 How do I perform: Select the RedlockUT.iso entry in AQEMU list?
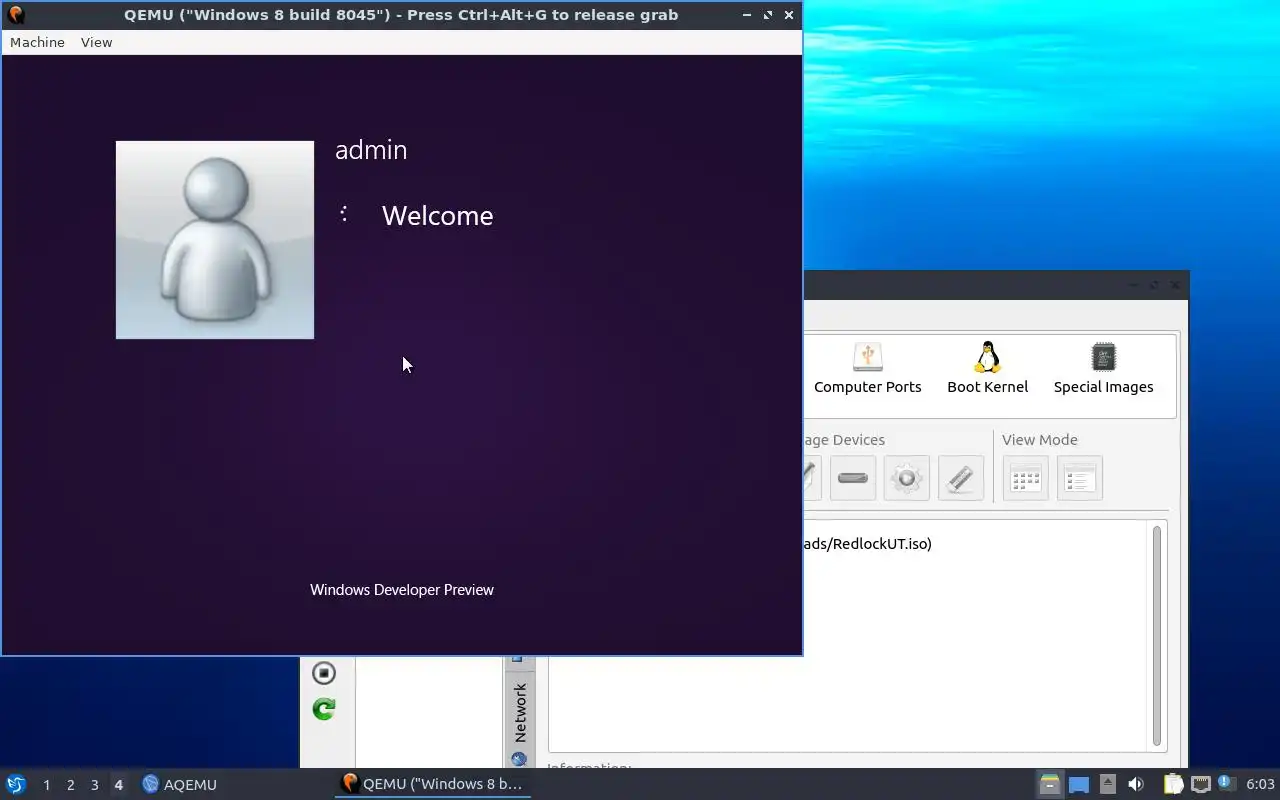[x=867, y=544]
